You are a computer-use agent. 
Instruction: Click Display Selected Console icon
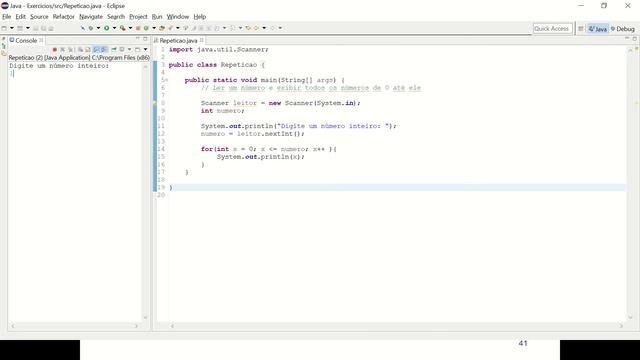pyautogui.click(x=122, y=49)
